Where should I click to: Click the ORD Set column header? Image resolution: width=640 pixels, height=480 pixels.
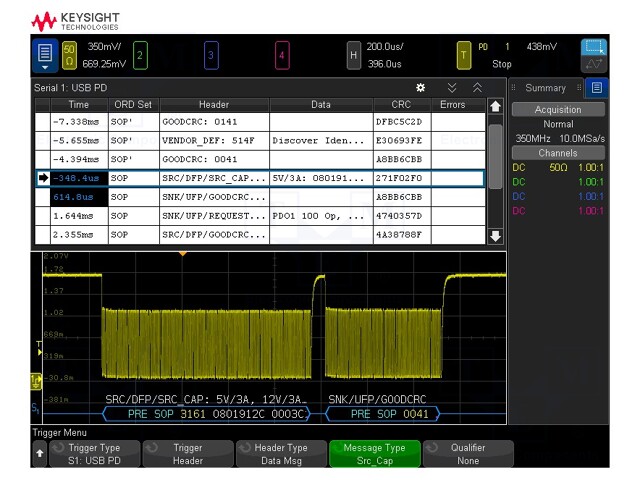tap(133, 105)
